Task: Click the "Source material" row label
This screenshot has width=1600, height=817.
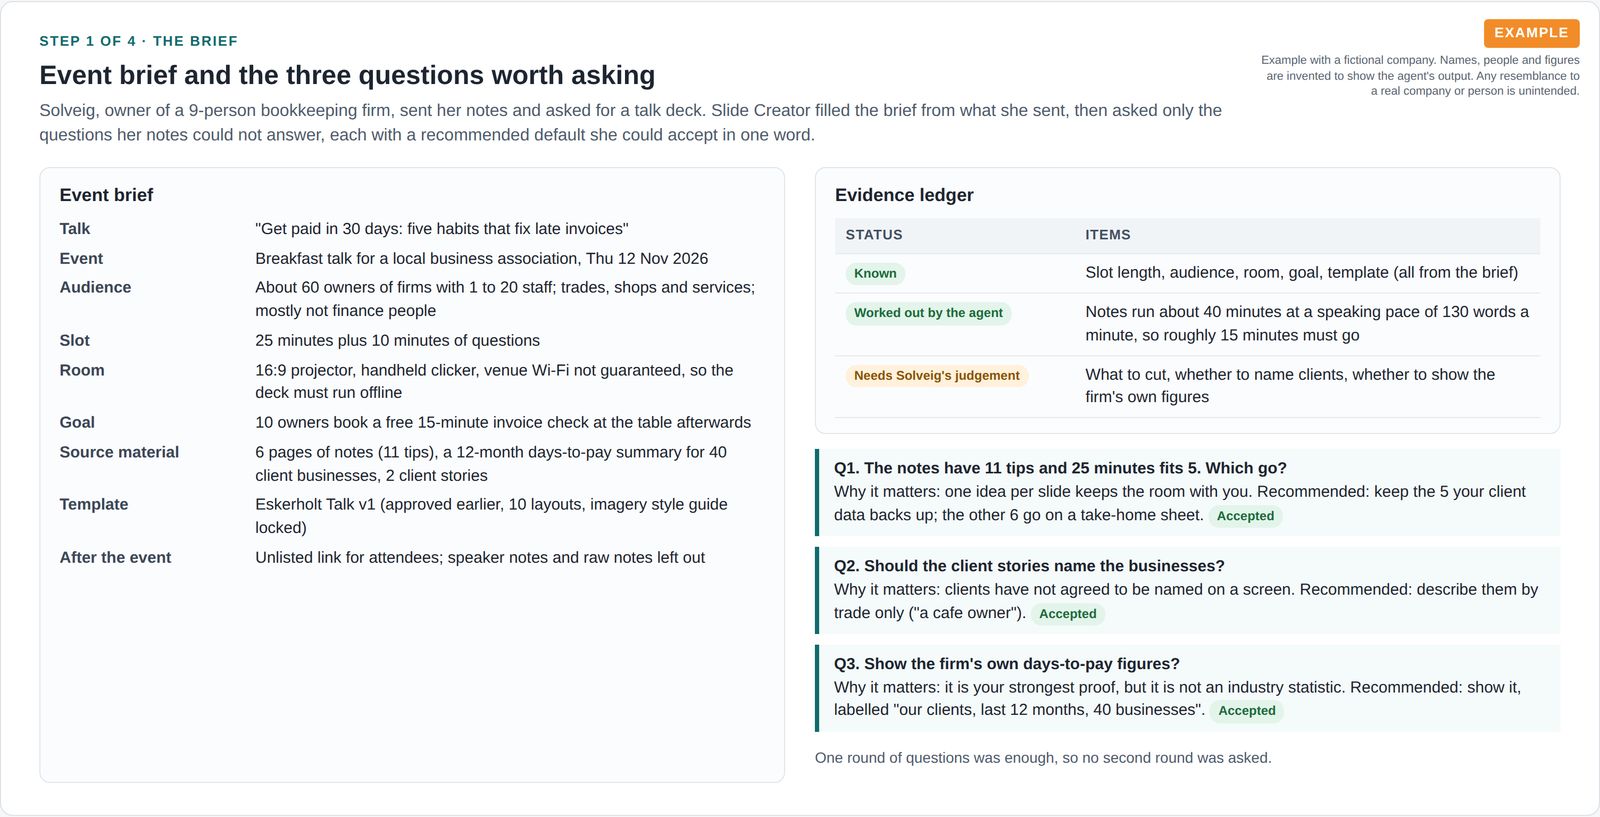Action: (x=119, y=452)
